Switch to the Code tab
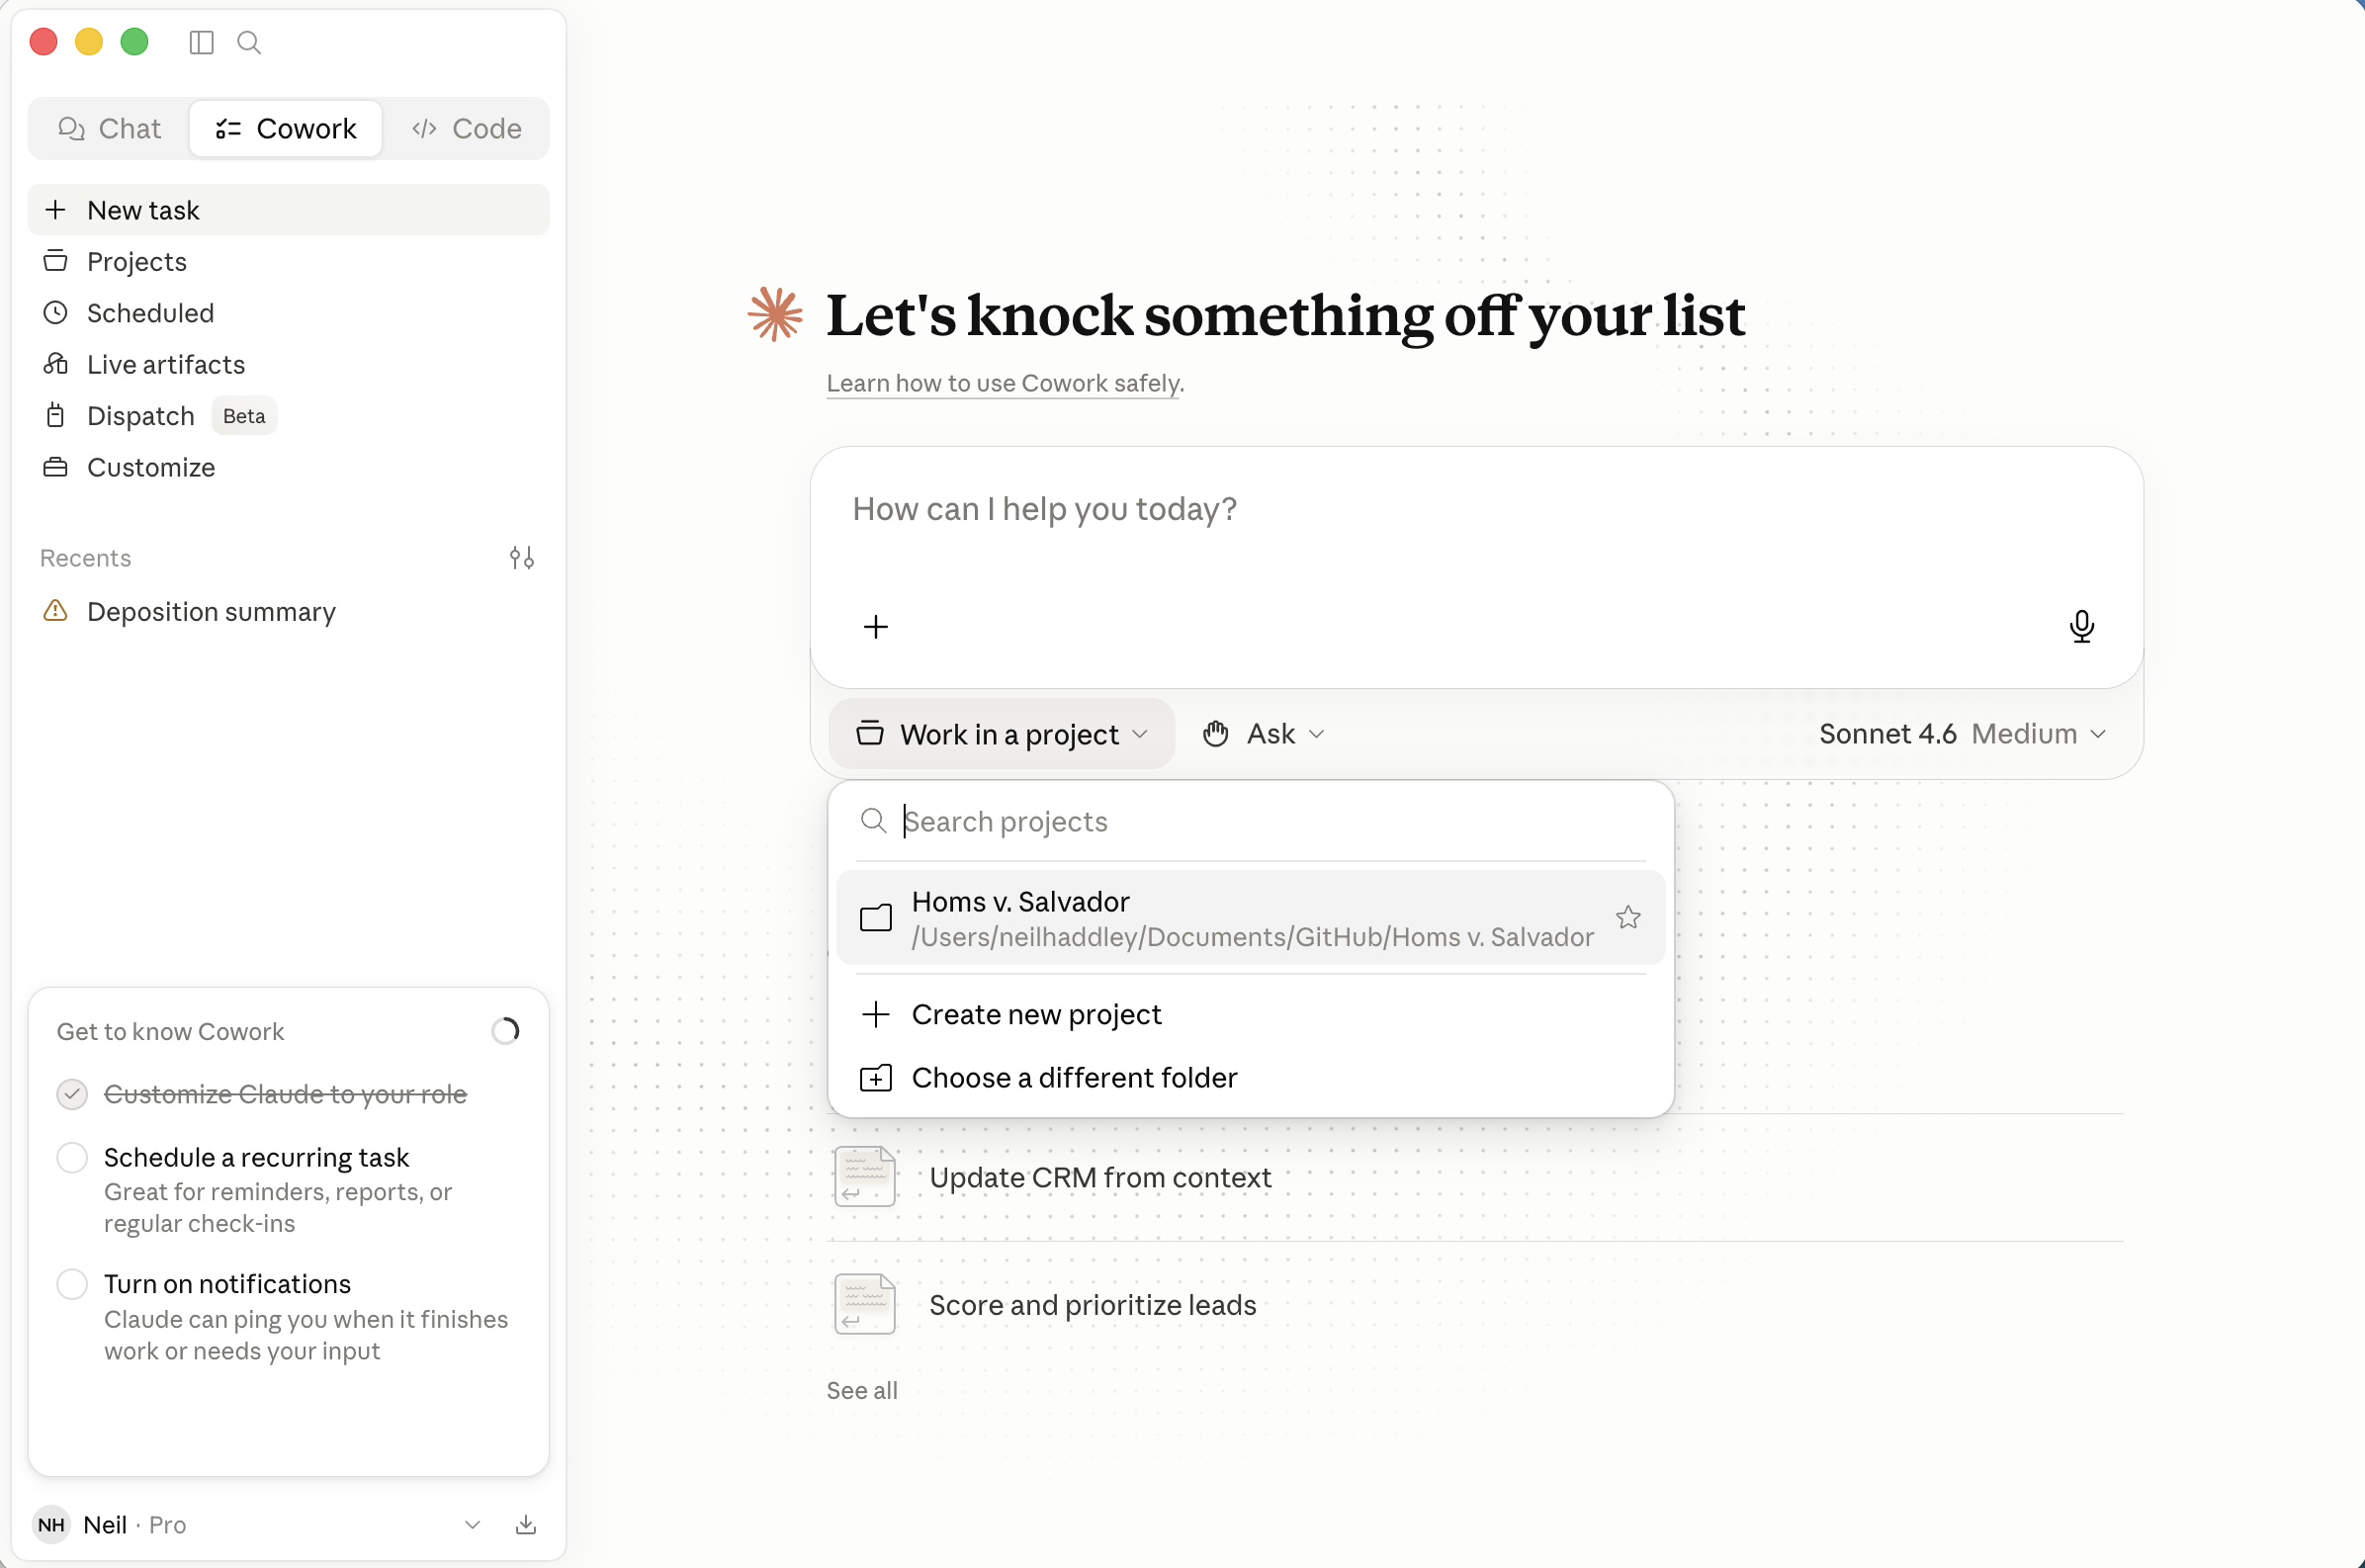The image size is (2365, 1568). coord(466,128)
